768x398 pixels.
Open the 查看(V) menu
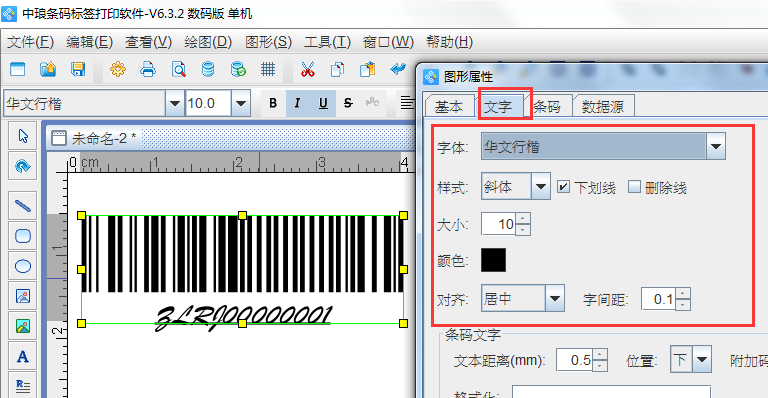pos(148,42)
